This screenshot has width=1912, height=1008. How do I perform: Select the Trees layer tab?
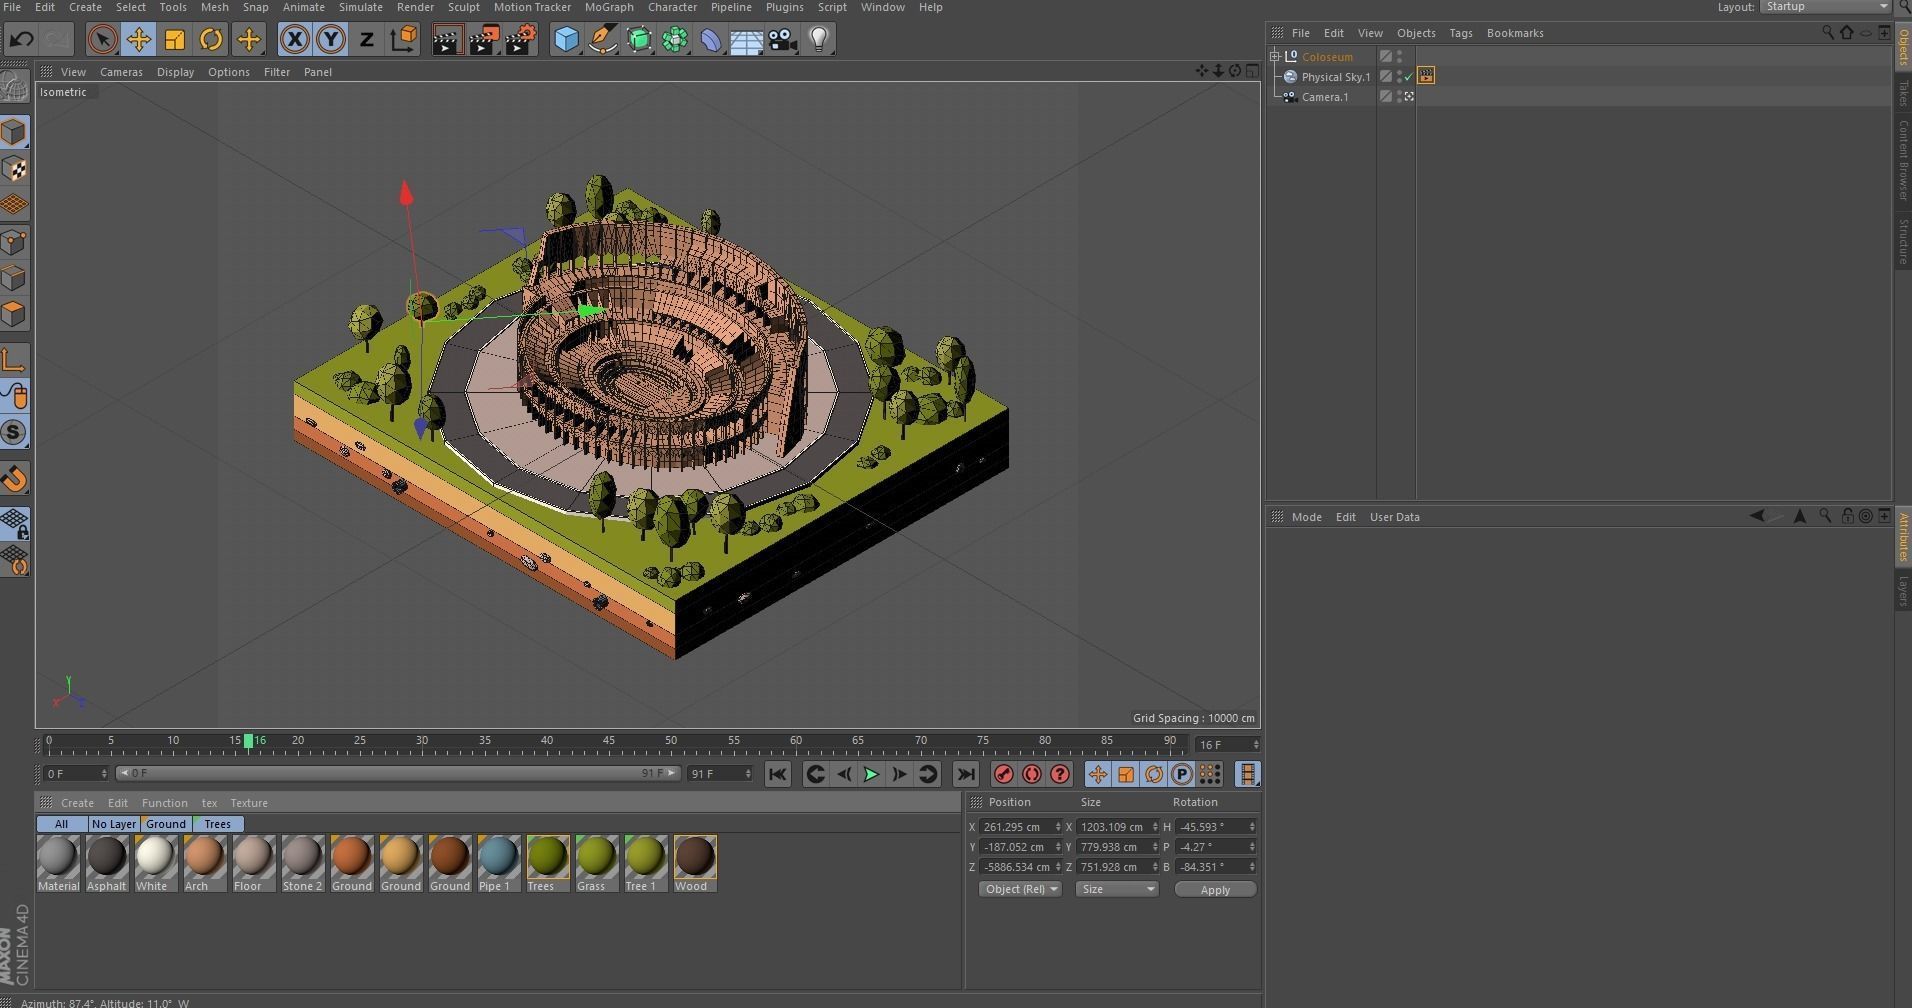pyautogui.click(x=217, y=824)
